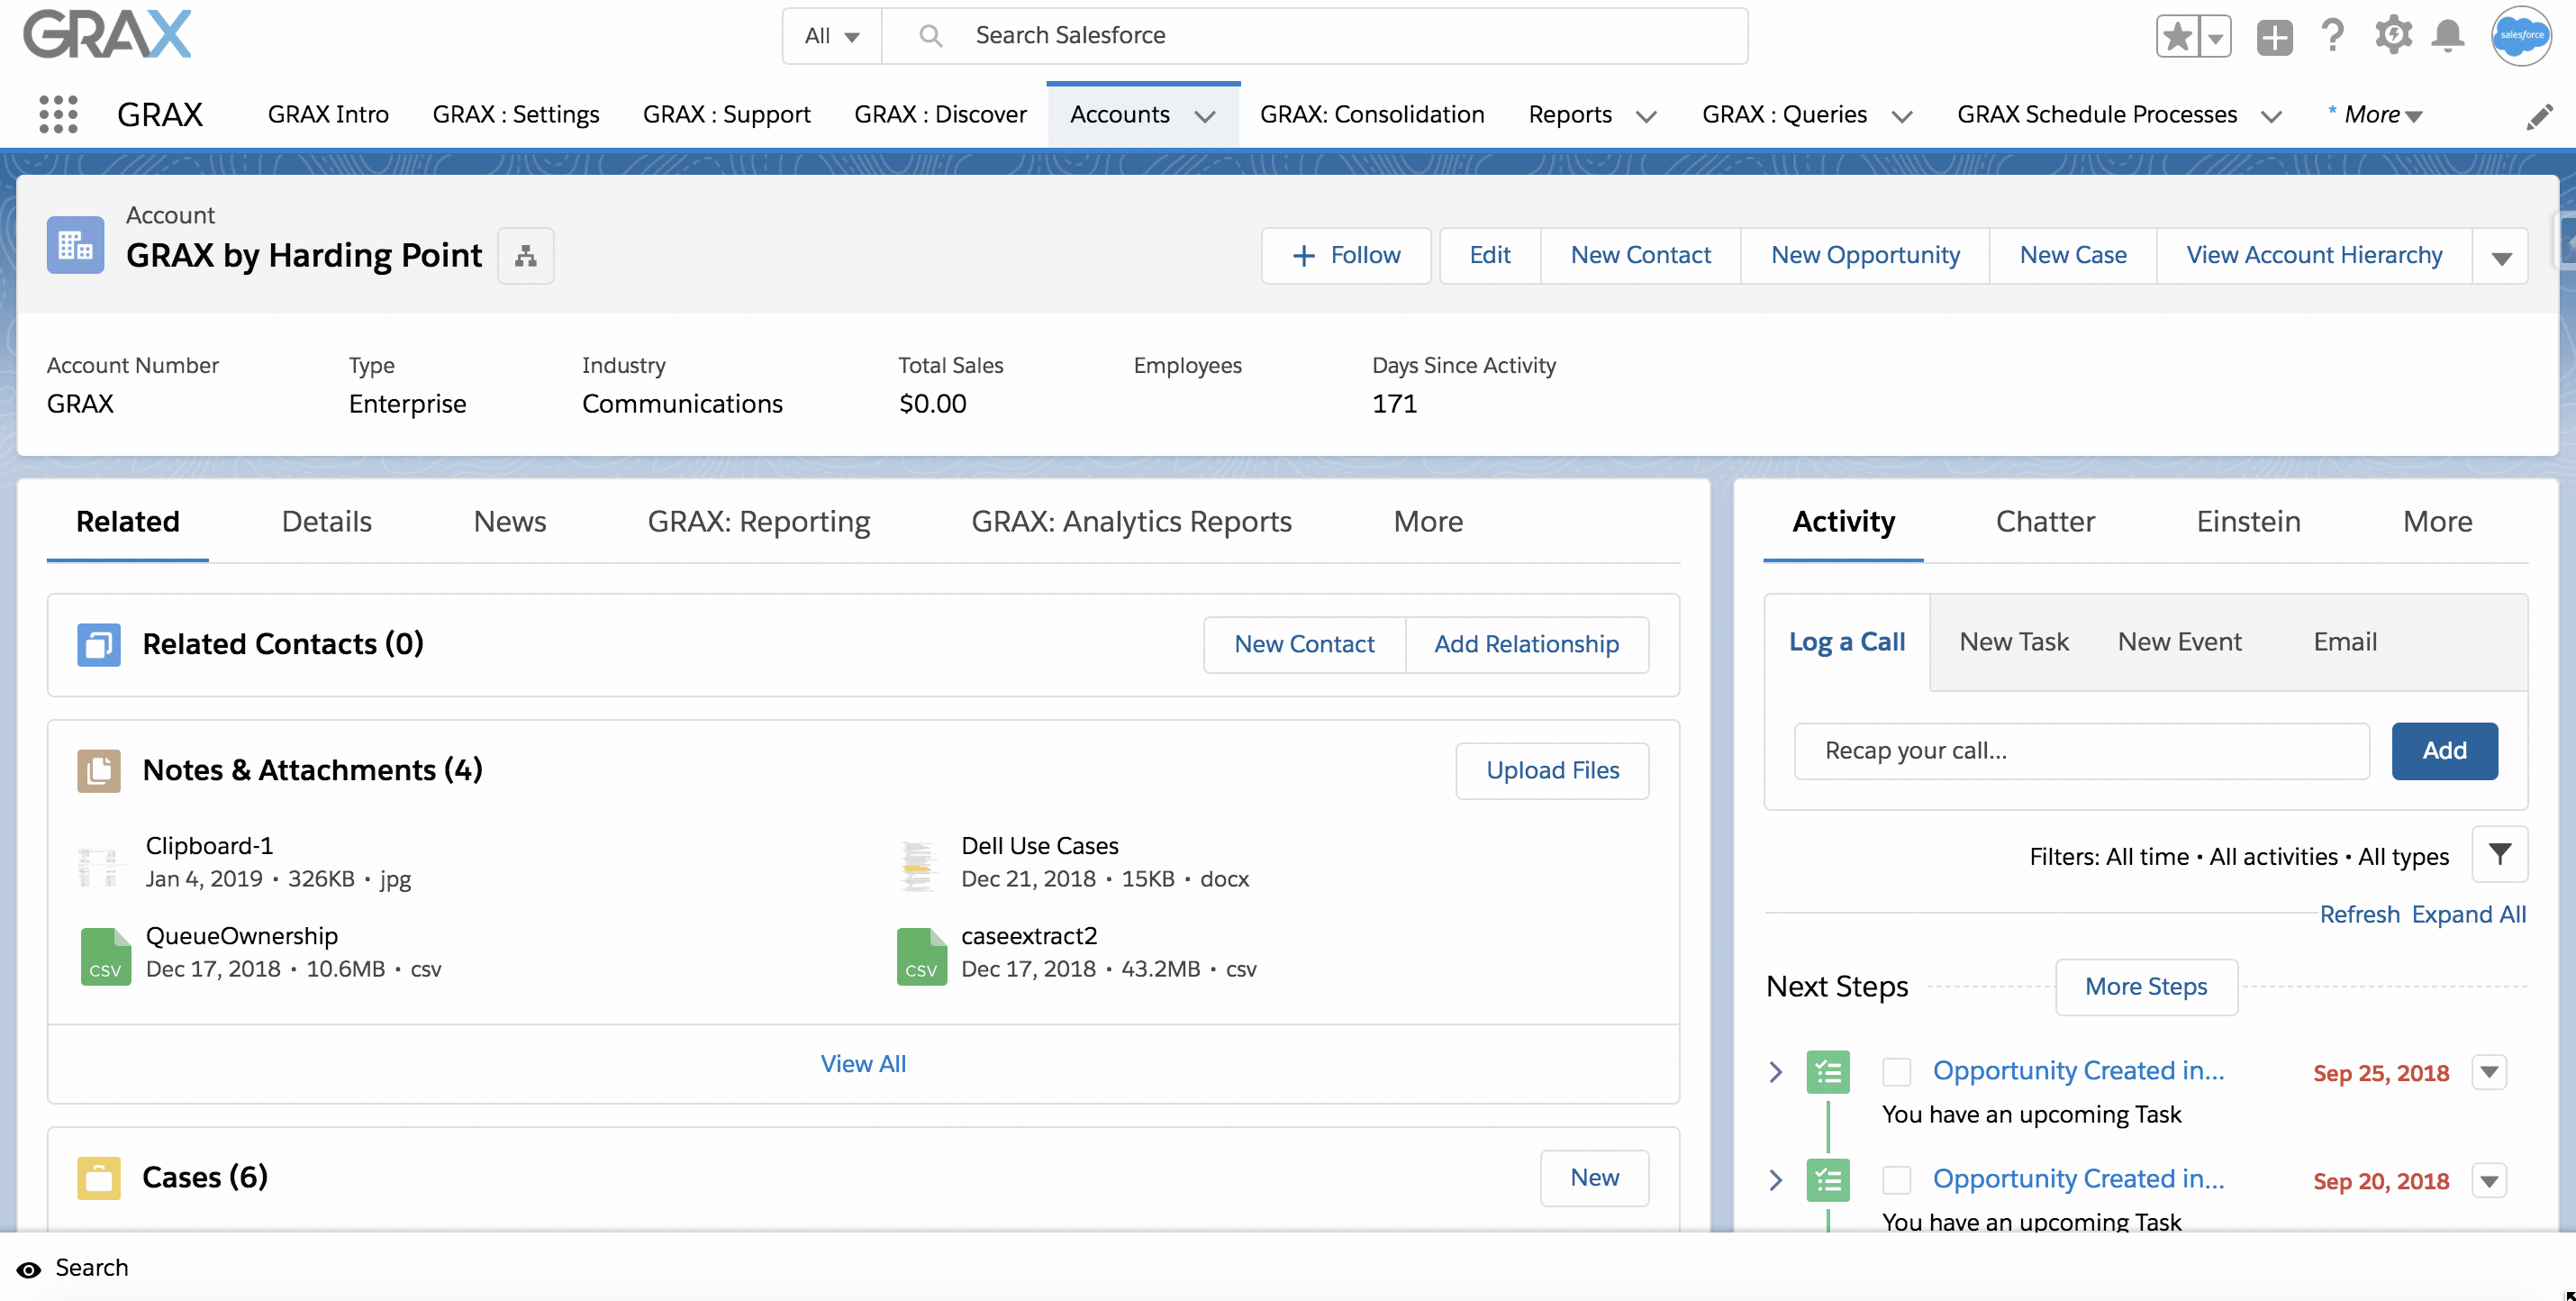Open the GRAX : Queries dropdown chevron

click(1902, 116)
